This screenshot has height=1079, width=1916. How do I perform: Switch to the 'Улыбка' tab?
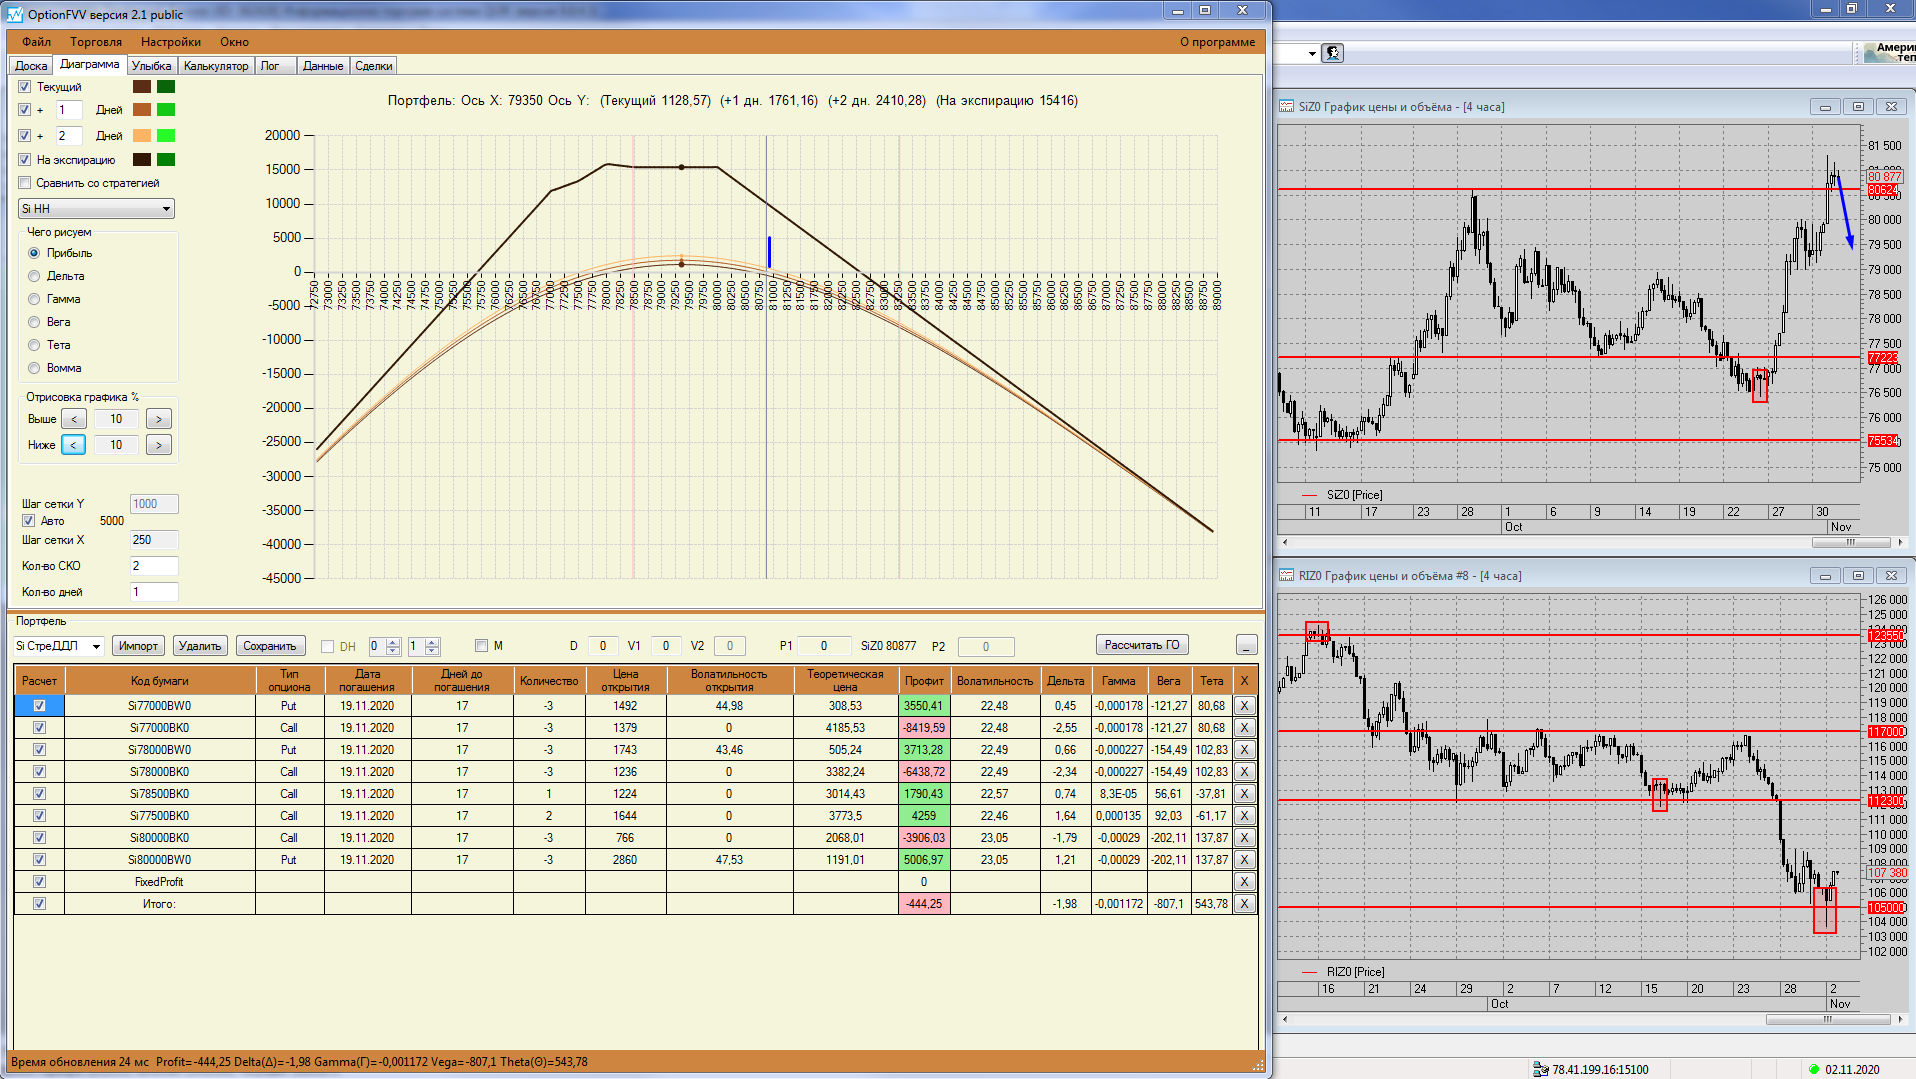pos(151,66)
